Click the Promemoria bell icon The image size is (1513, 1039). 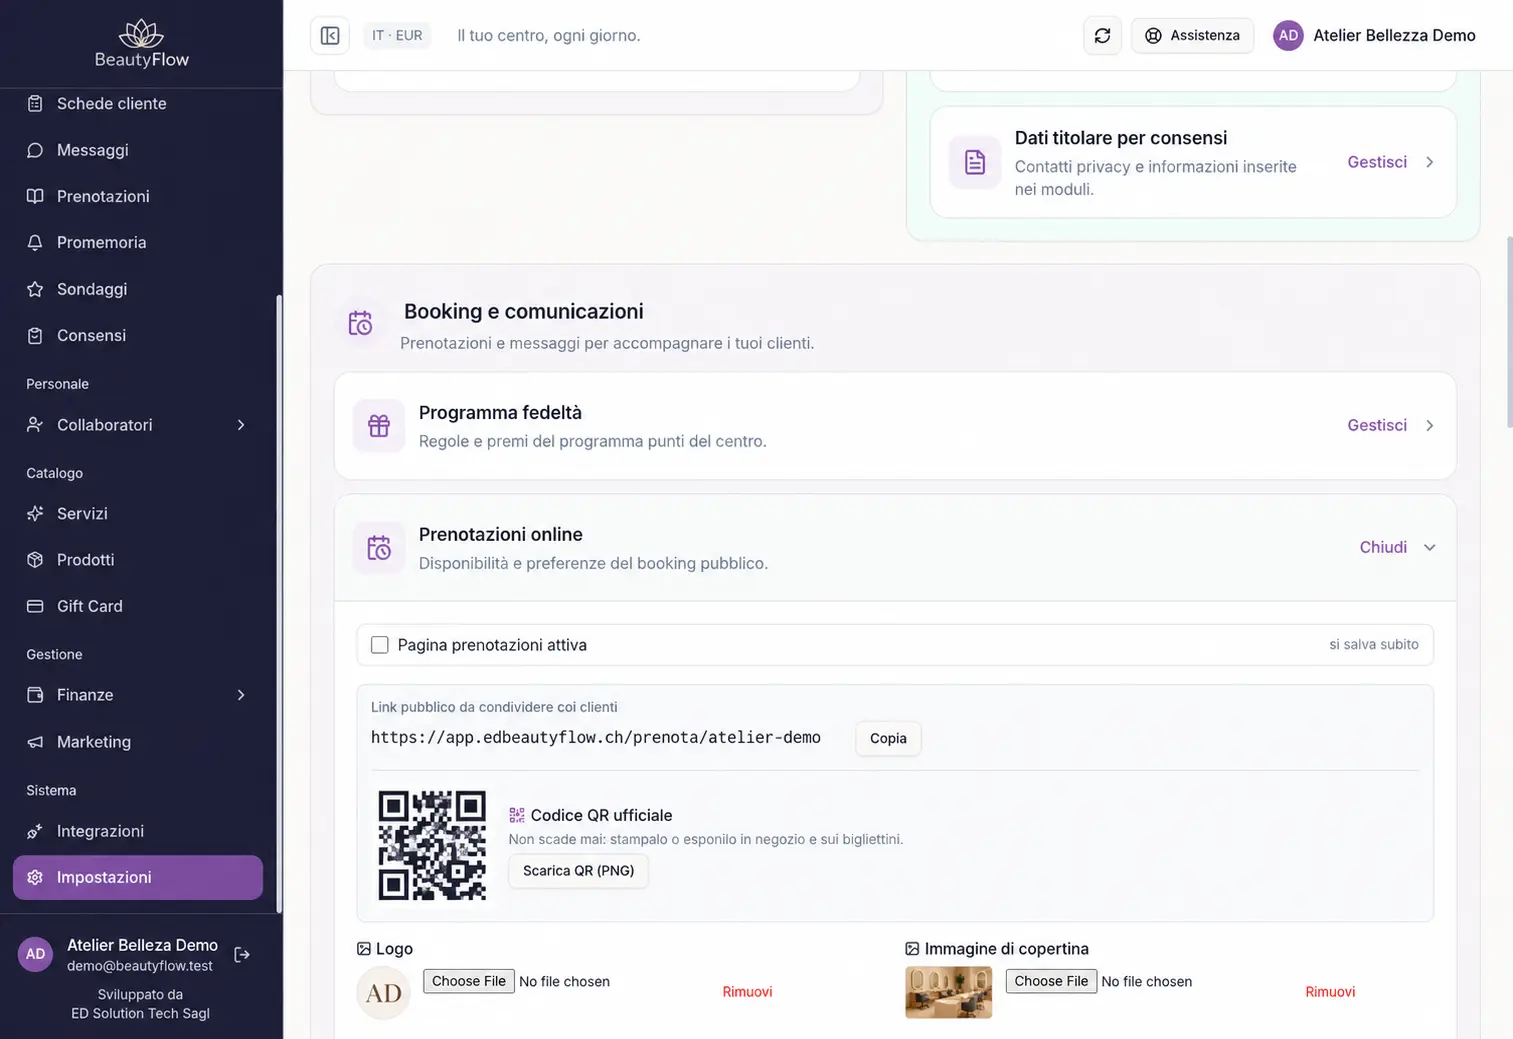(x=35, y=242)
